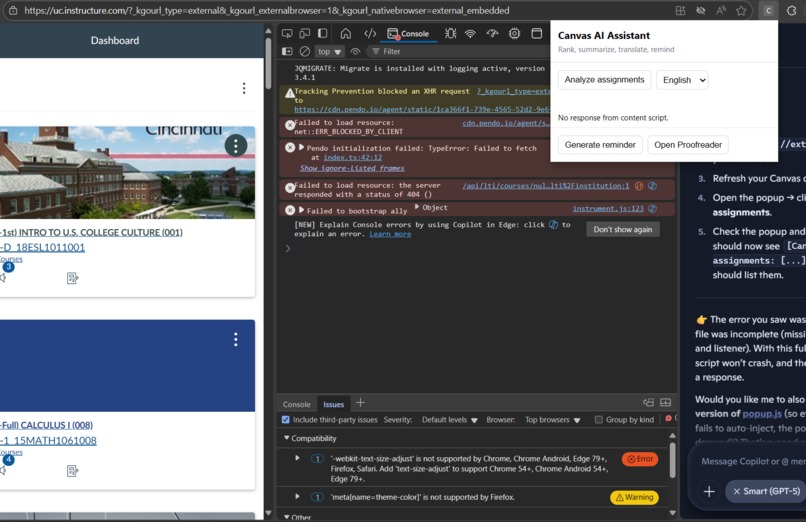Open the CALCULUS I (008) course link
Image resolution: width=806 pixels, height=522 pixels.
(x=46, y=425)
